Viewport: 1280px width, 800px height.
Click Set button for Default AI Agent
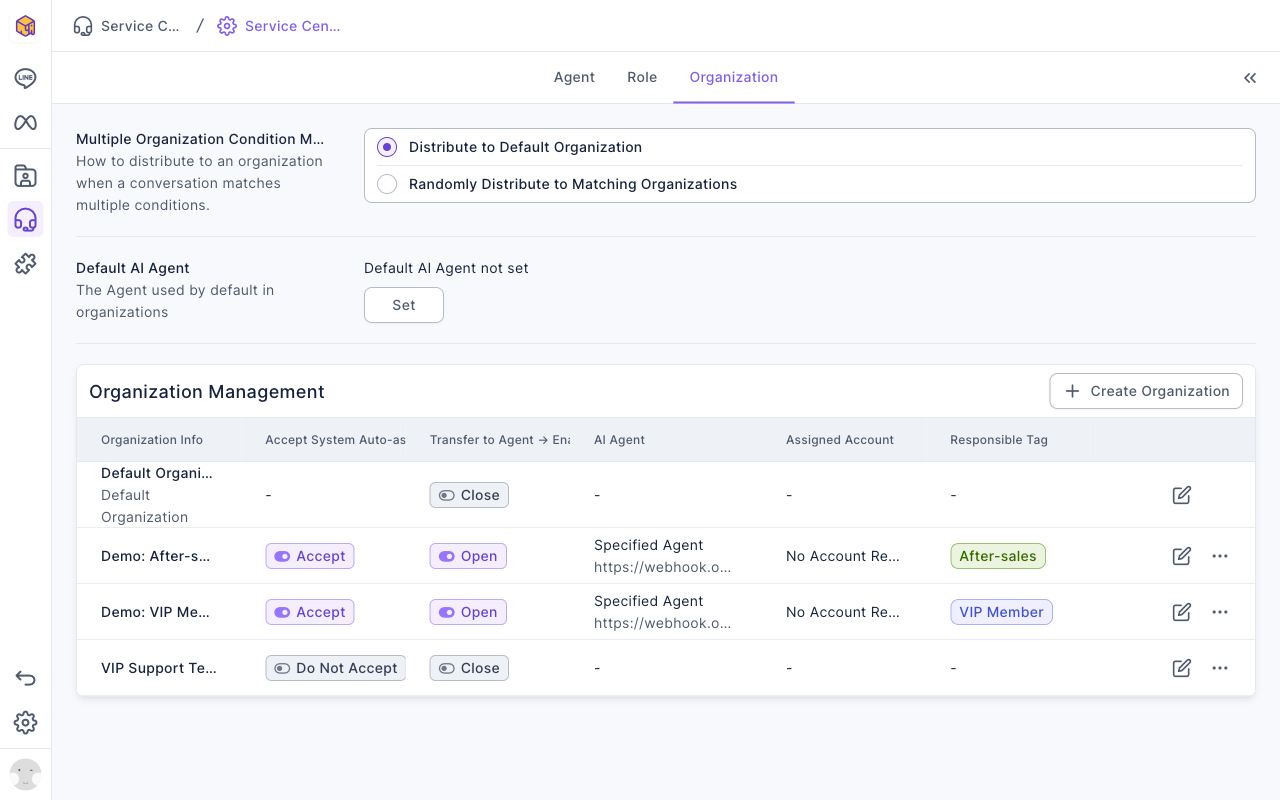[404, 305]
